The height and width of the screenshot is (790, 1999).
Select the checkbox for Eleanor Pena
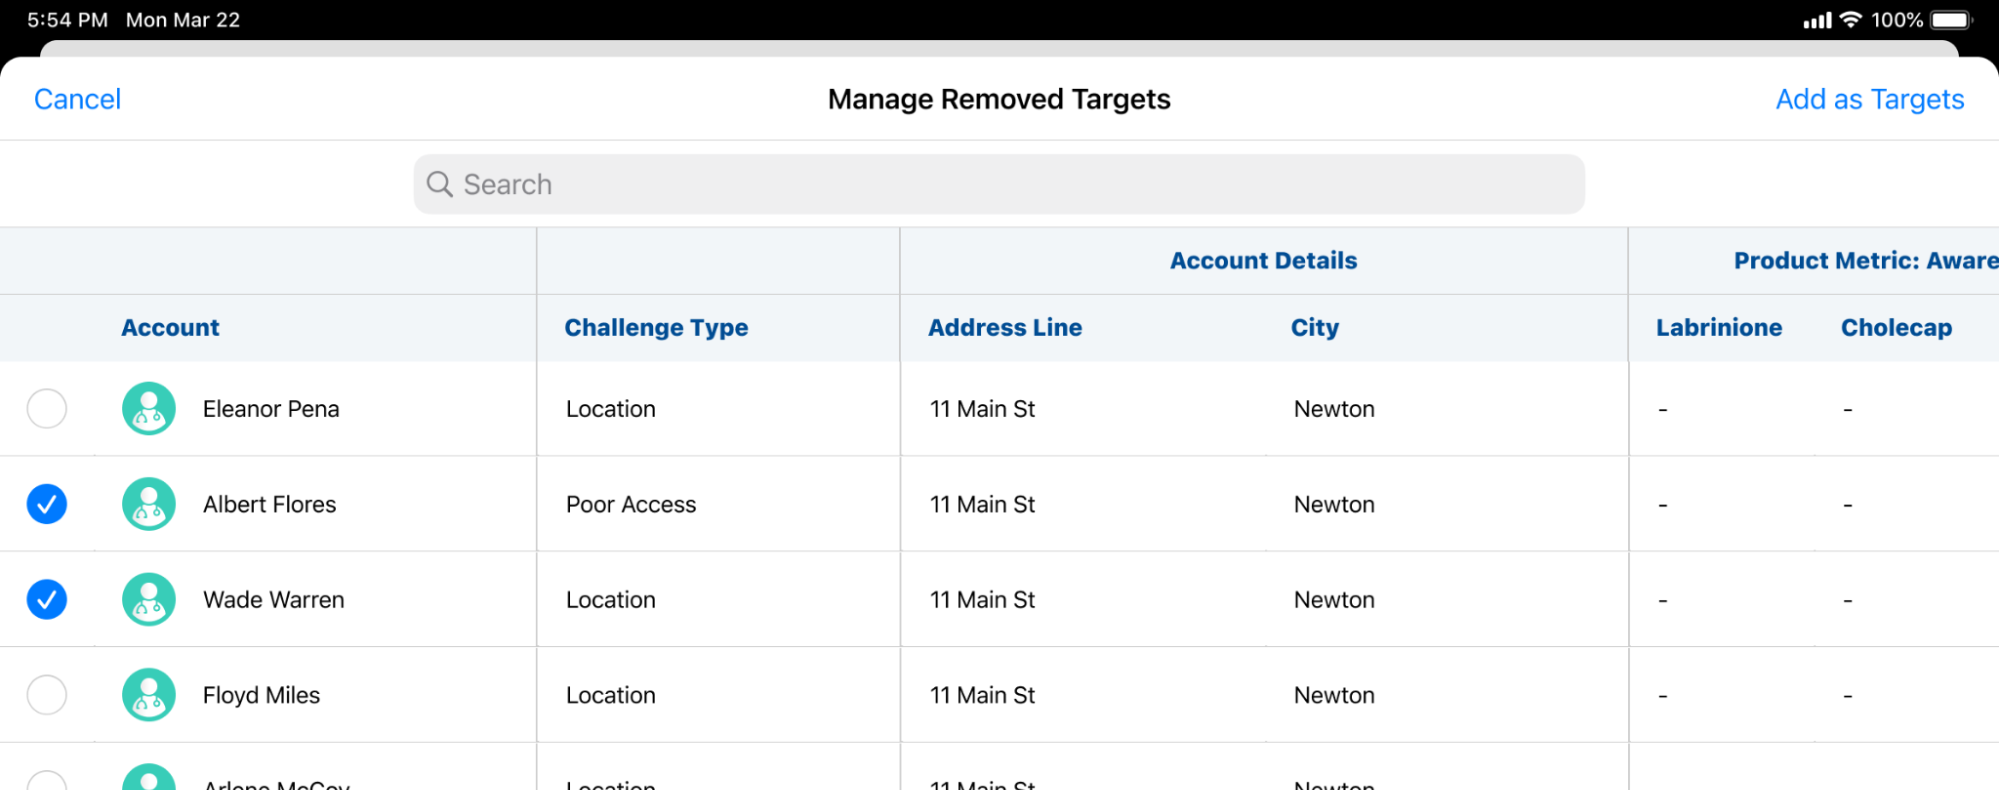pos(47,409)
